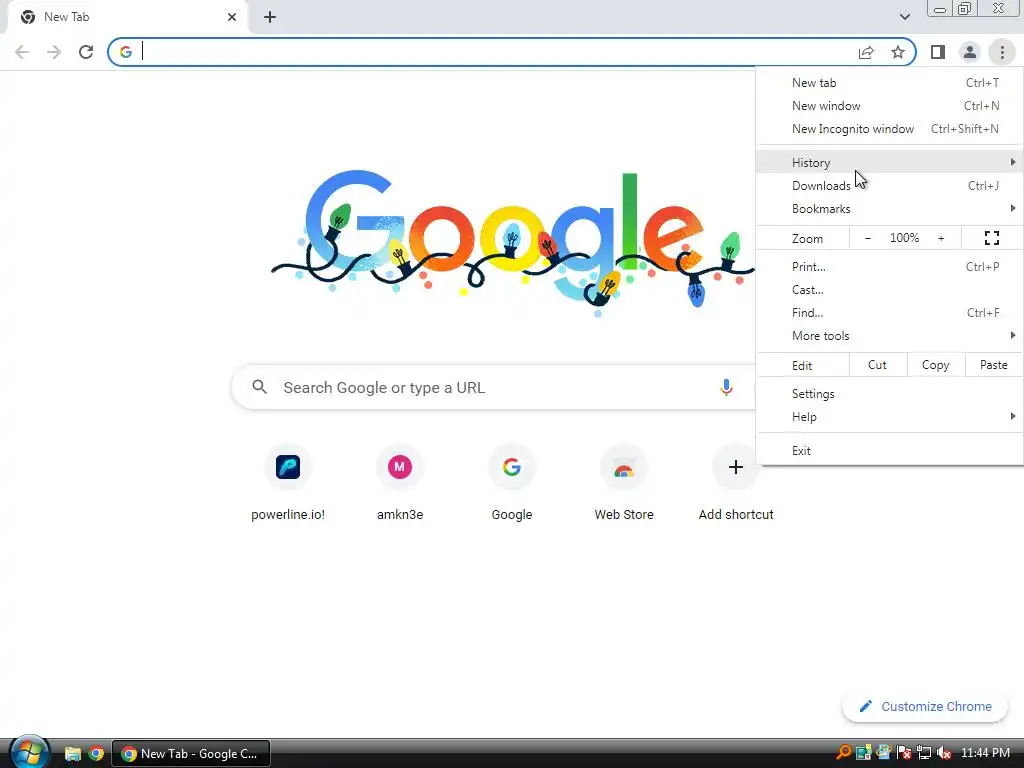
Task: Choose New Incognito window
Action: (x=889, y=129)
